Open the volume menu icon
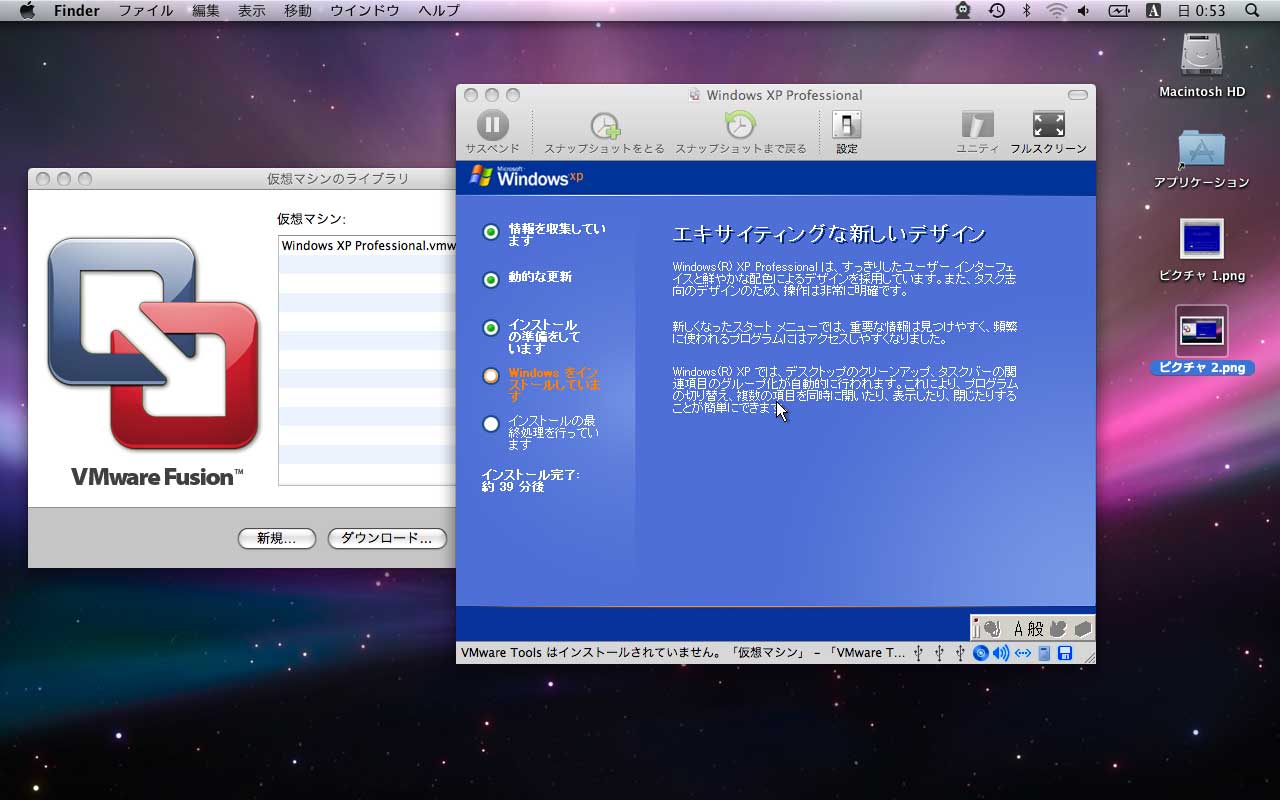The width and height of the screenshot is (1280, 800). 1085,10
